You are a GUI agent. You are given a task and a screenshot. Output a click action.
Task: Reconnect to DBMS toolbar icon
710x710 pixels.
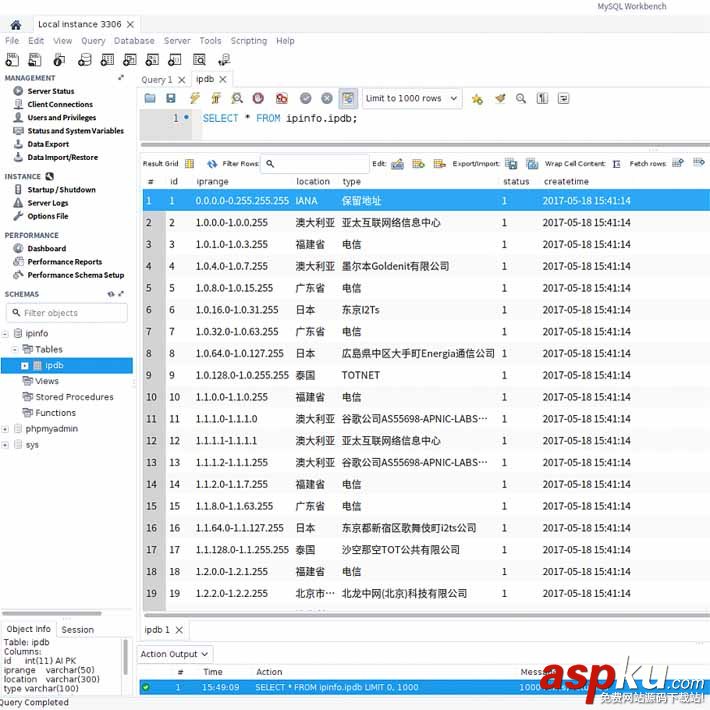pyautogui.click(x=224, y=60)
